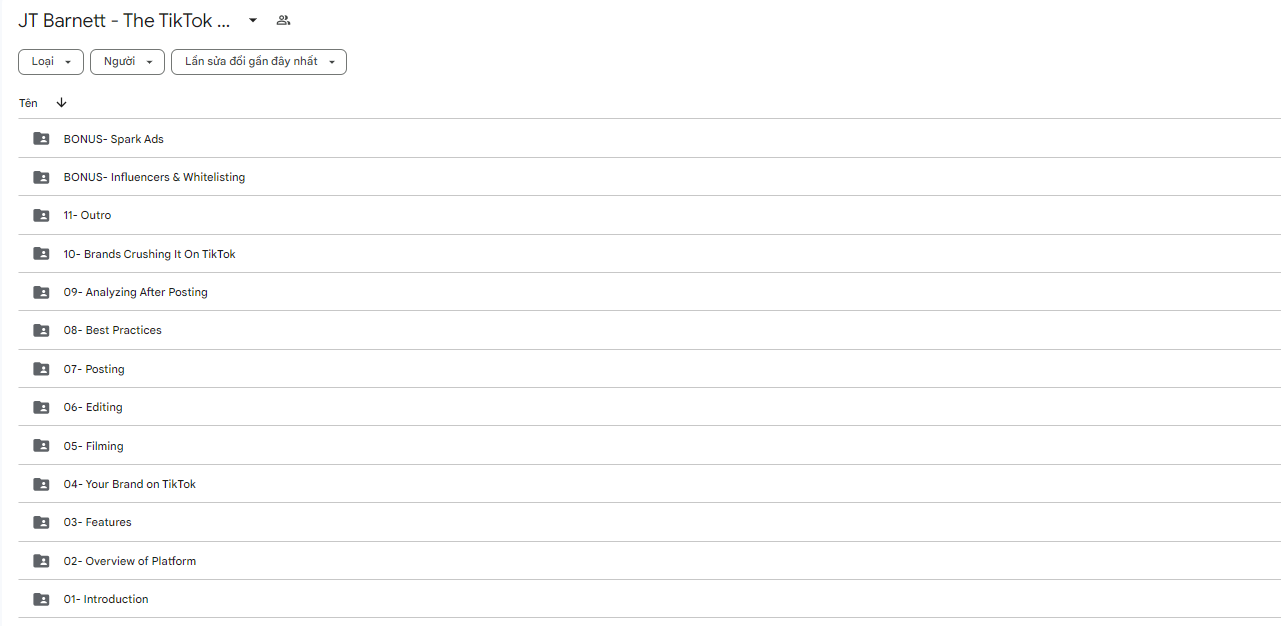Select 09- Analyzing After Posting folder
Viewport: 1281px width, 626px height.
click(x=649, y=292)
